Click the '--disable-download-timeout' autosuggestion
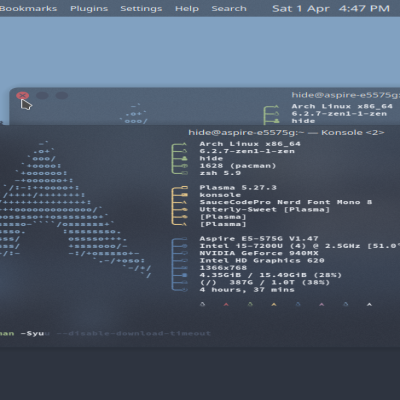 point(134,333)
